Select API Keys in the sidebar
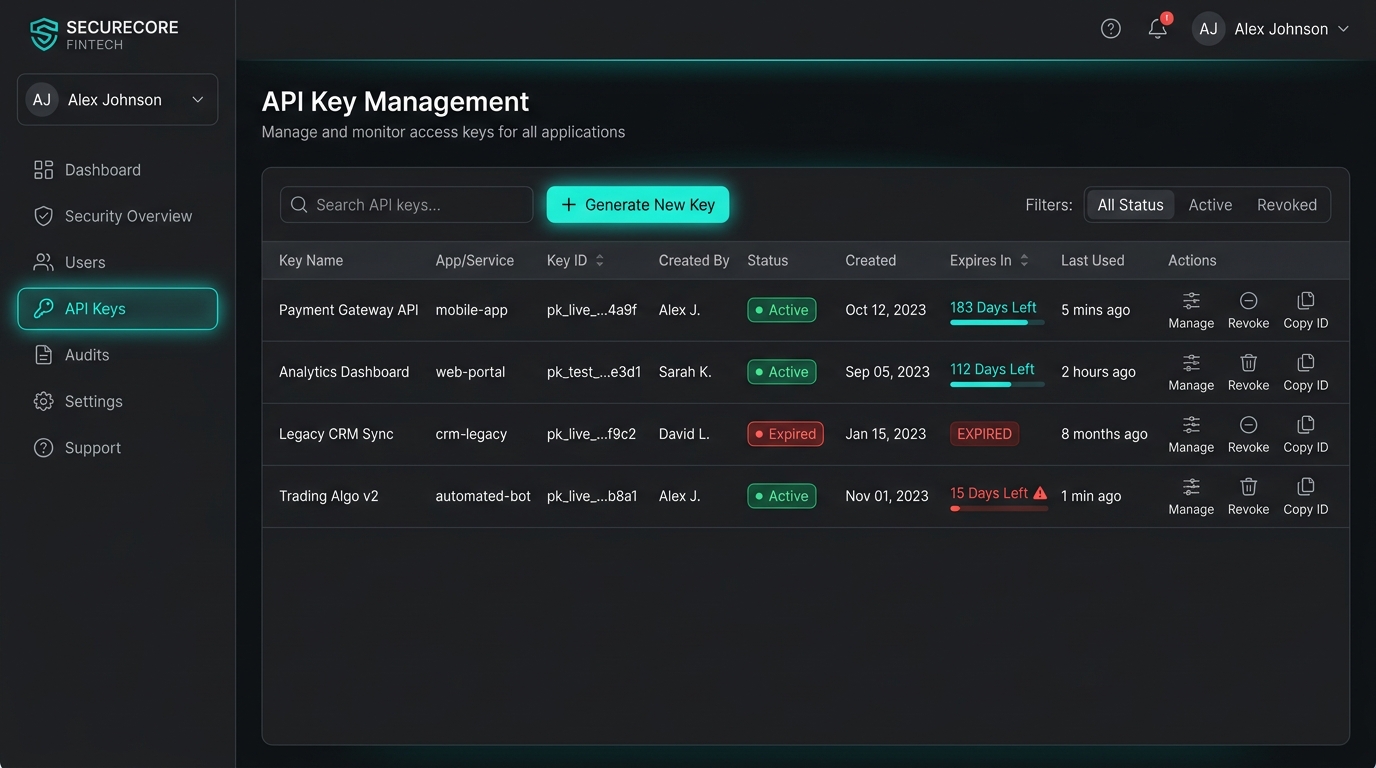This screenshot has height=768, width=1376. [118, 309]
